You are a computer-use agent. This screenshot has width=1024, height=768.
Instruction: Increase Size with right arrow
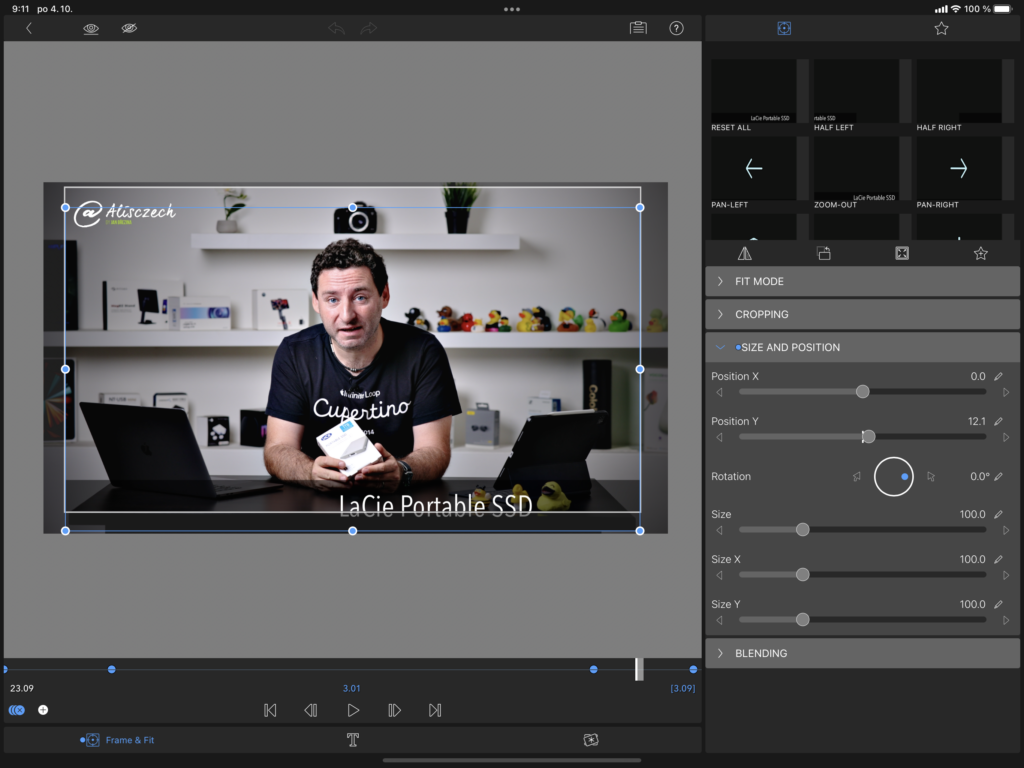point(1006,530)
